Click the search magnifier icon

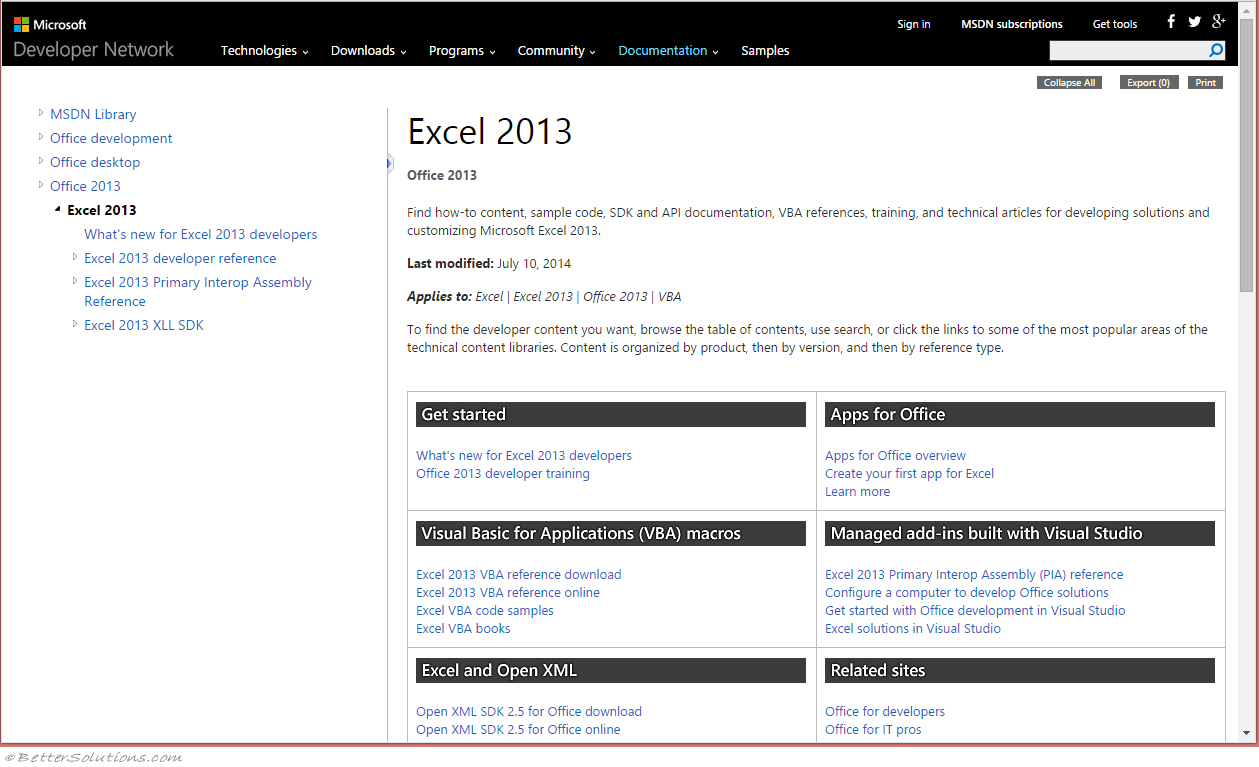point(1217,50)
